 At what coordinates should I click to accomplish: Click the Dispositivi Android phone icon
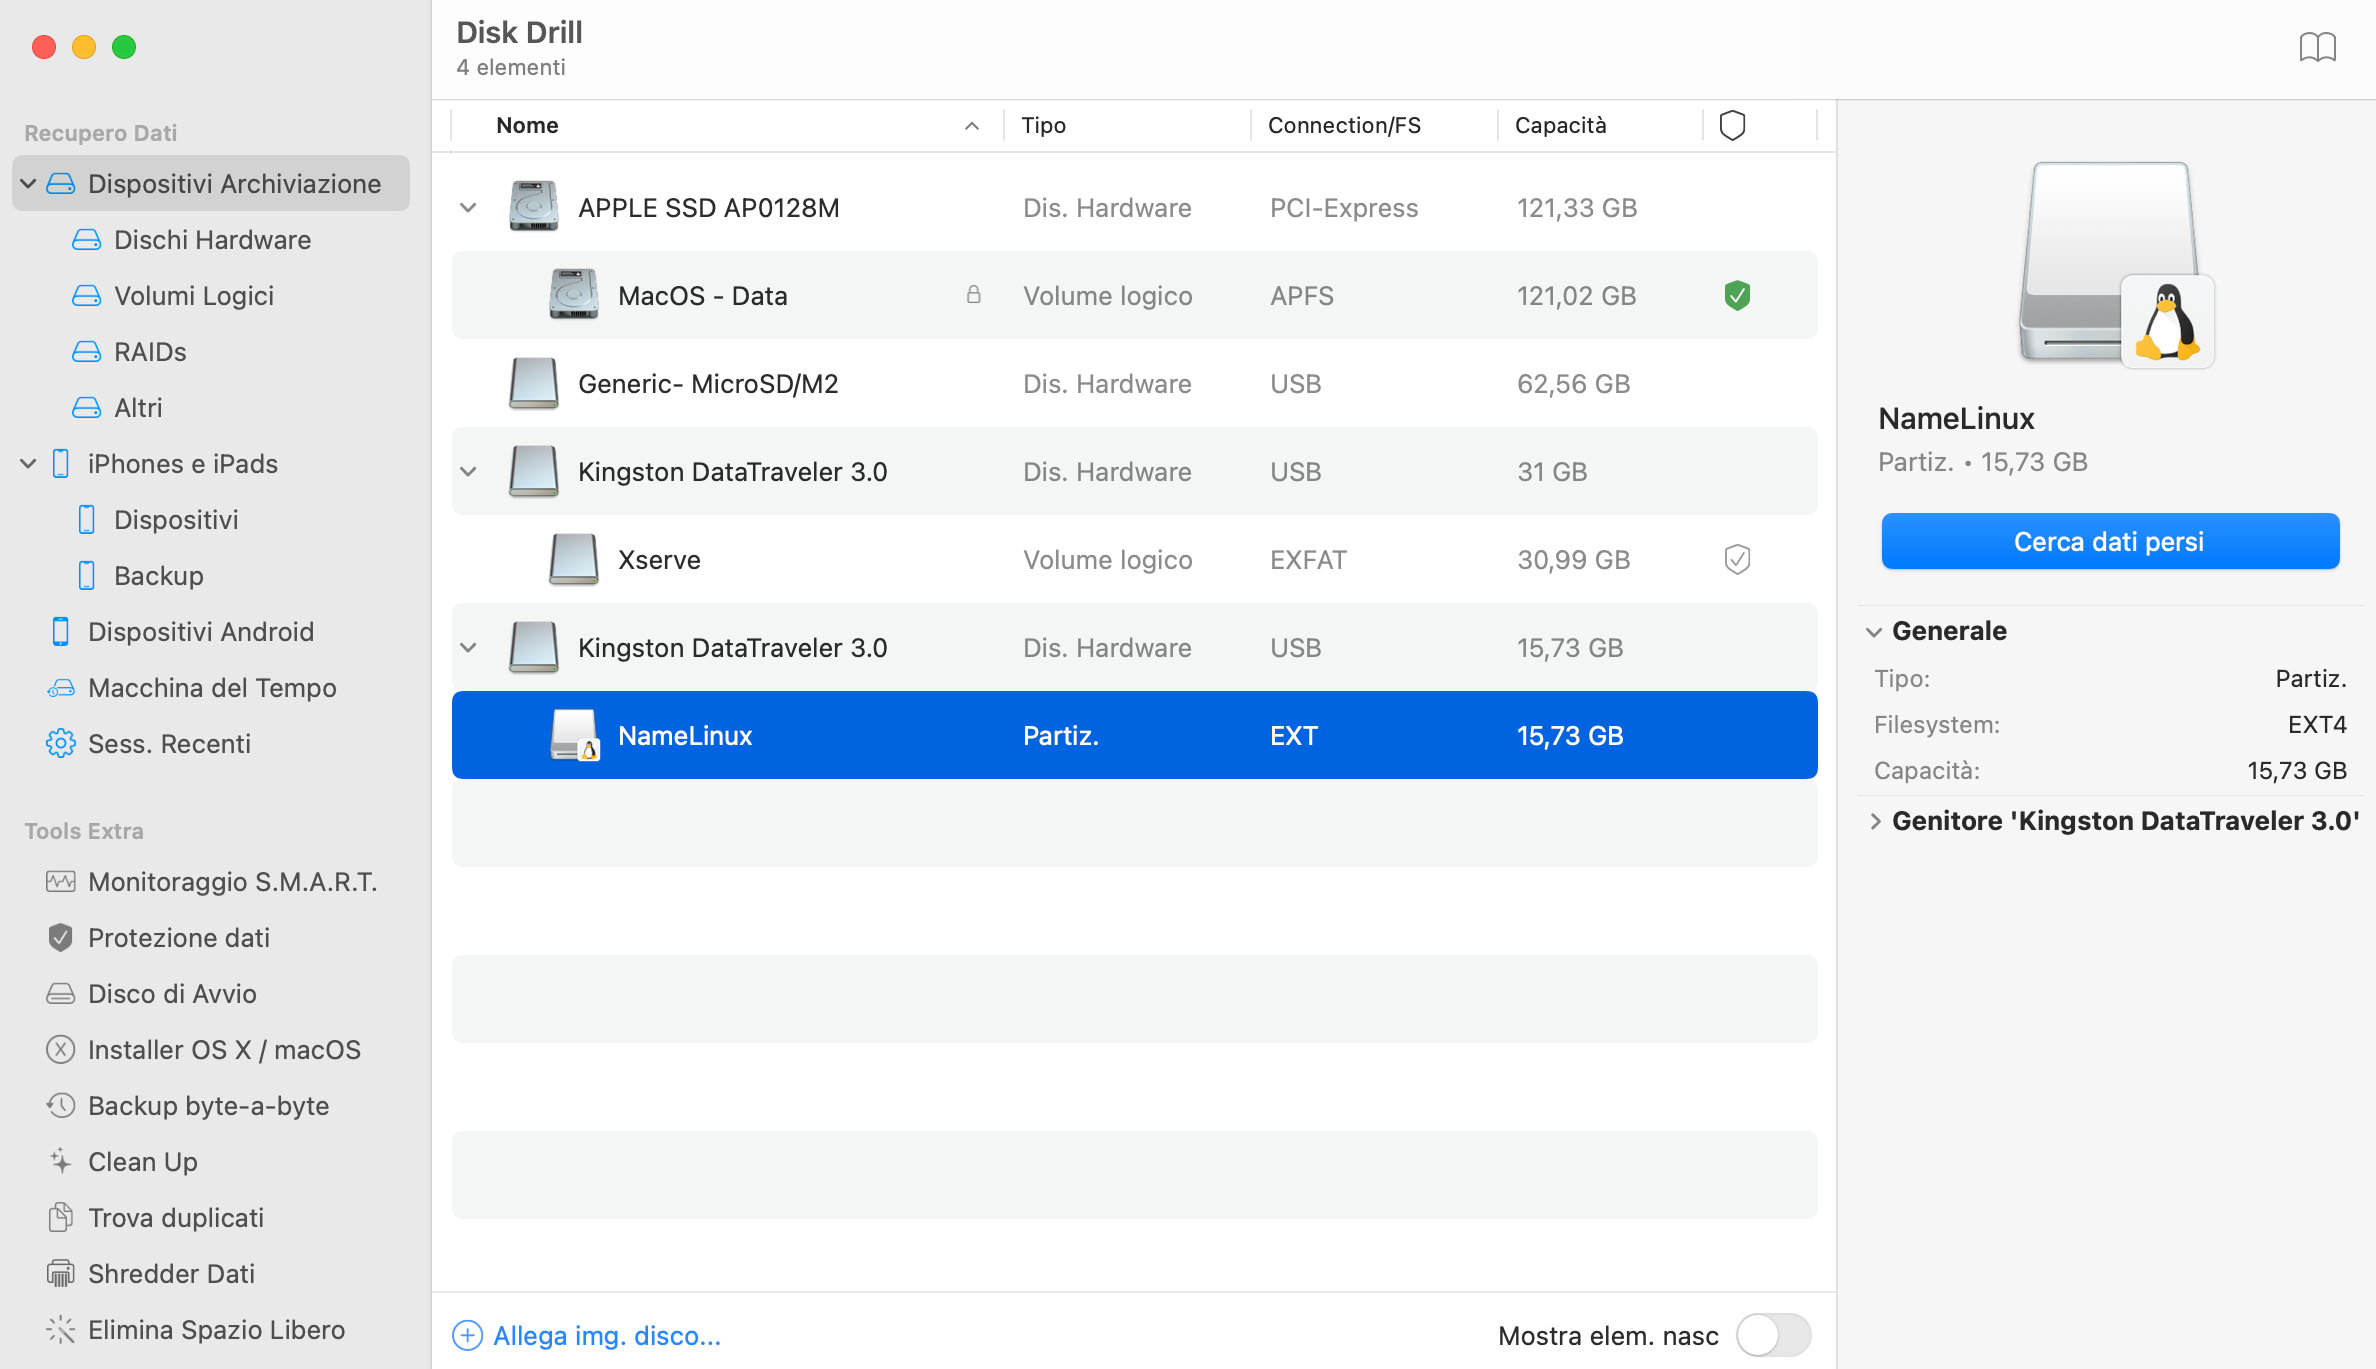[x=60, y=632]
